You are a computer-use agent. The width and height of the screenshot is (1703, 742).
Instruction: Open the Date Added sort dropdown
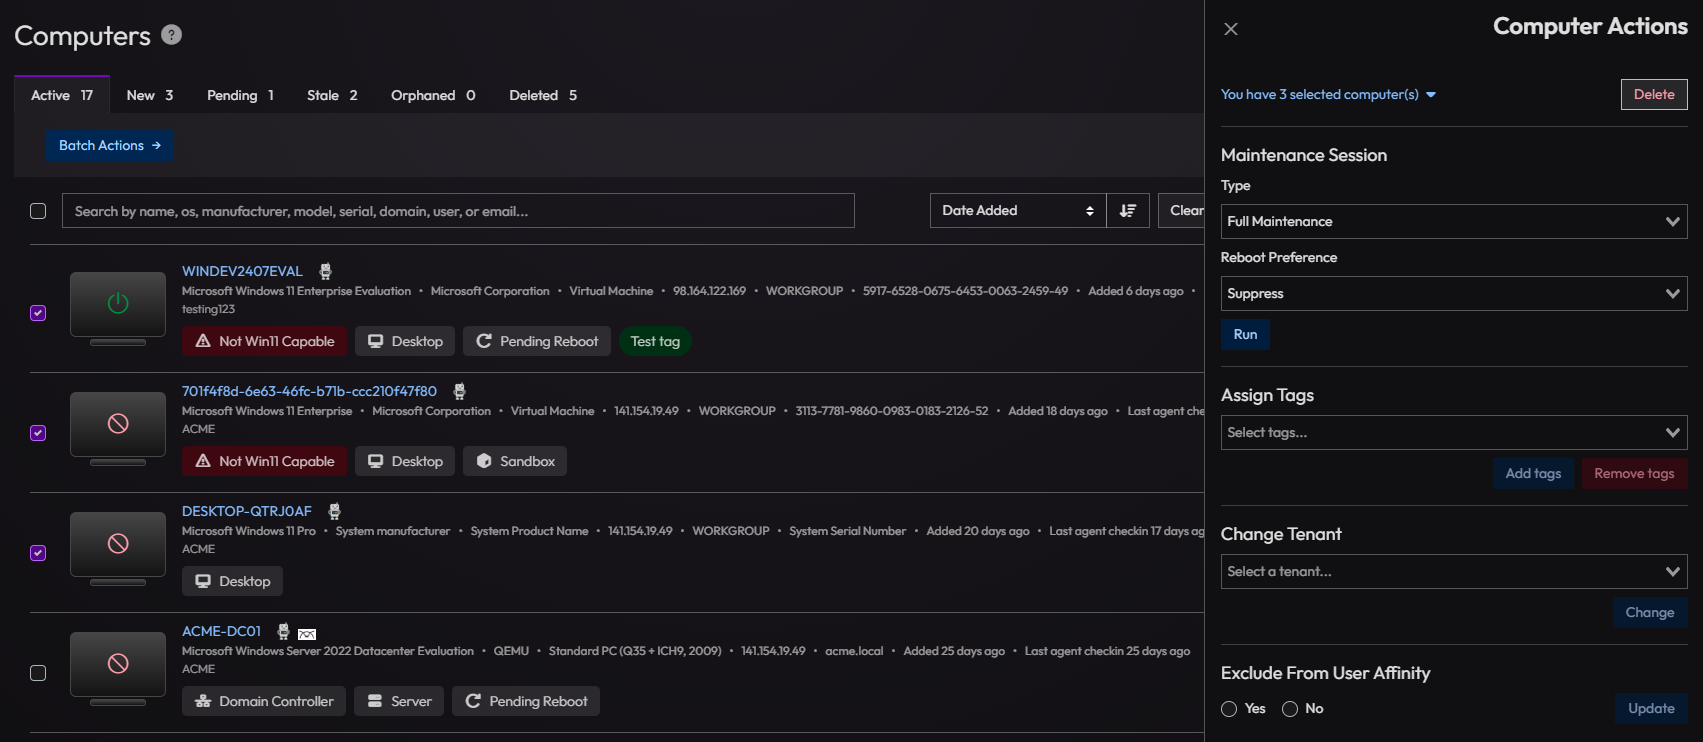(x=1018, y=210)
